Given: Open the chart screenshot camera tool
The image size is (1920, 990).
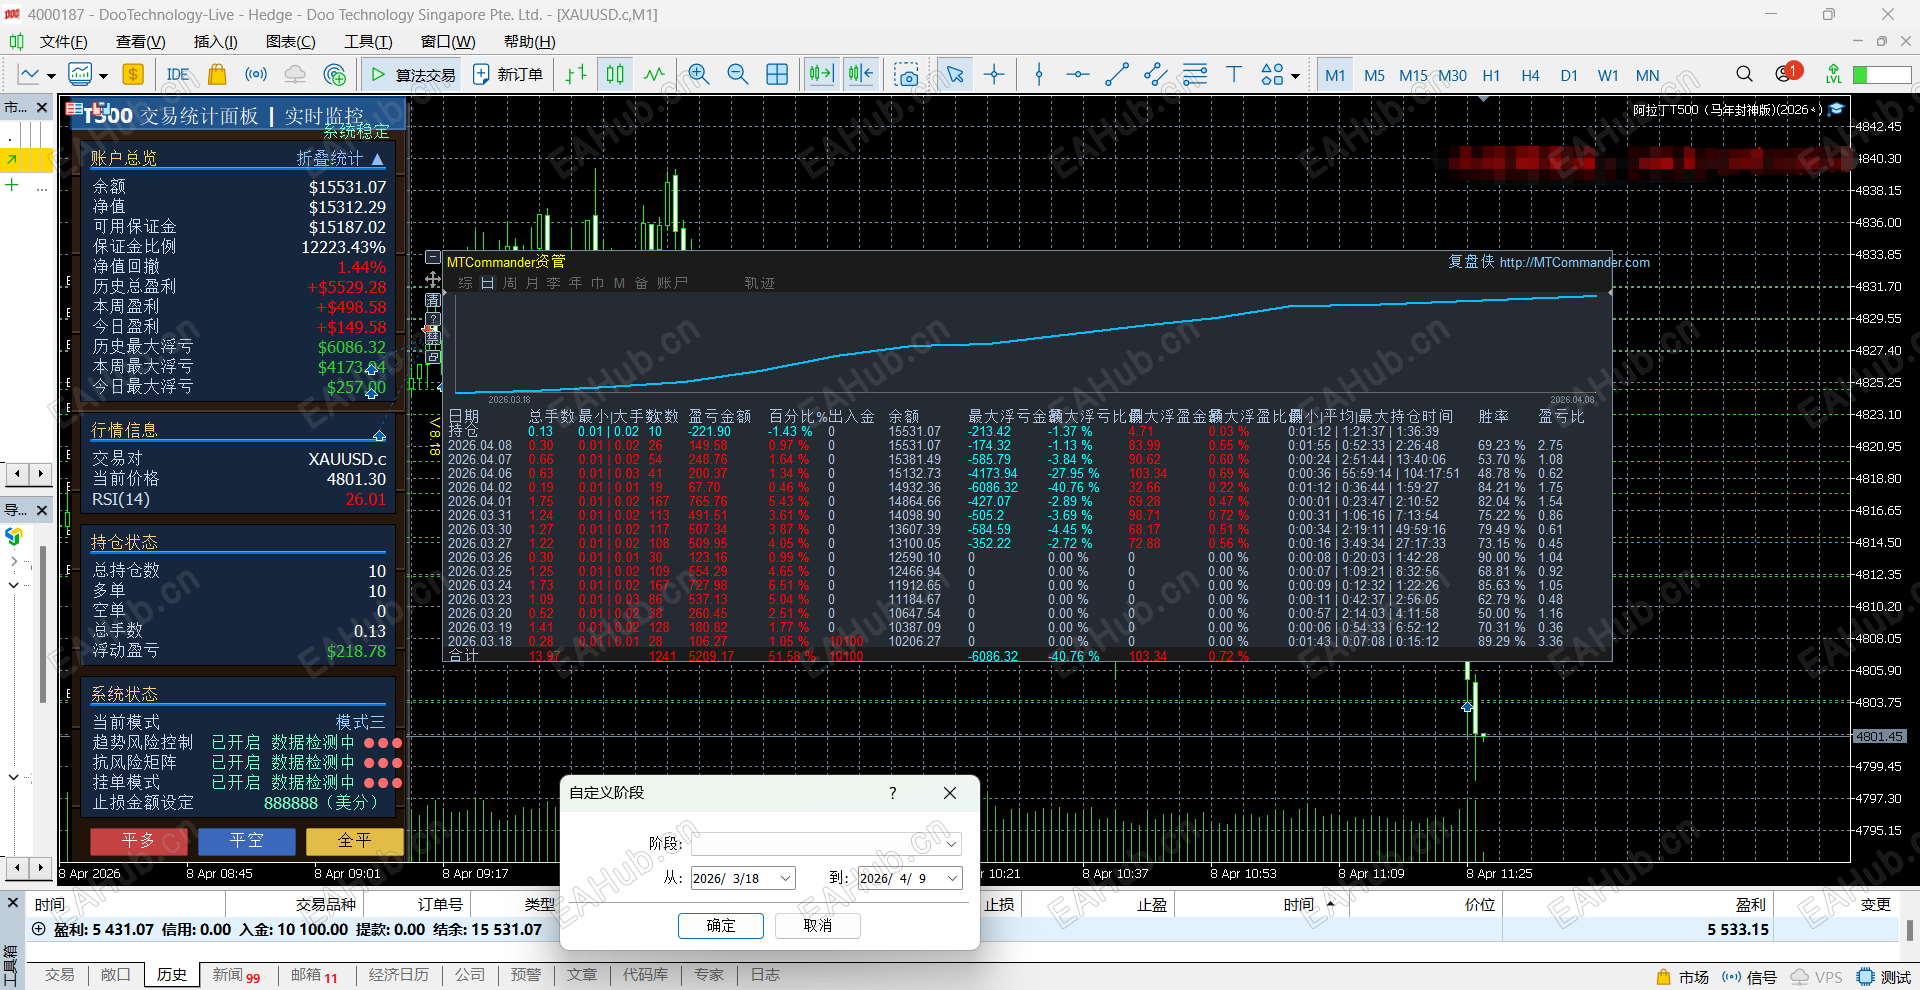Looking at the screenshot, I should pyautogui.click(x=906, y=75).
